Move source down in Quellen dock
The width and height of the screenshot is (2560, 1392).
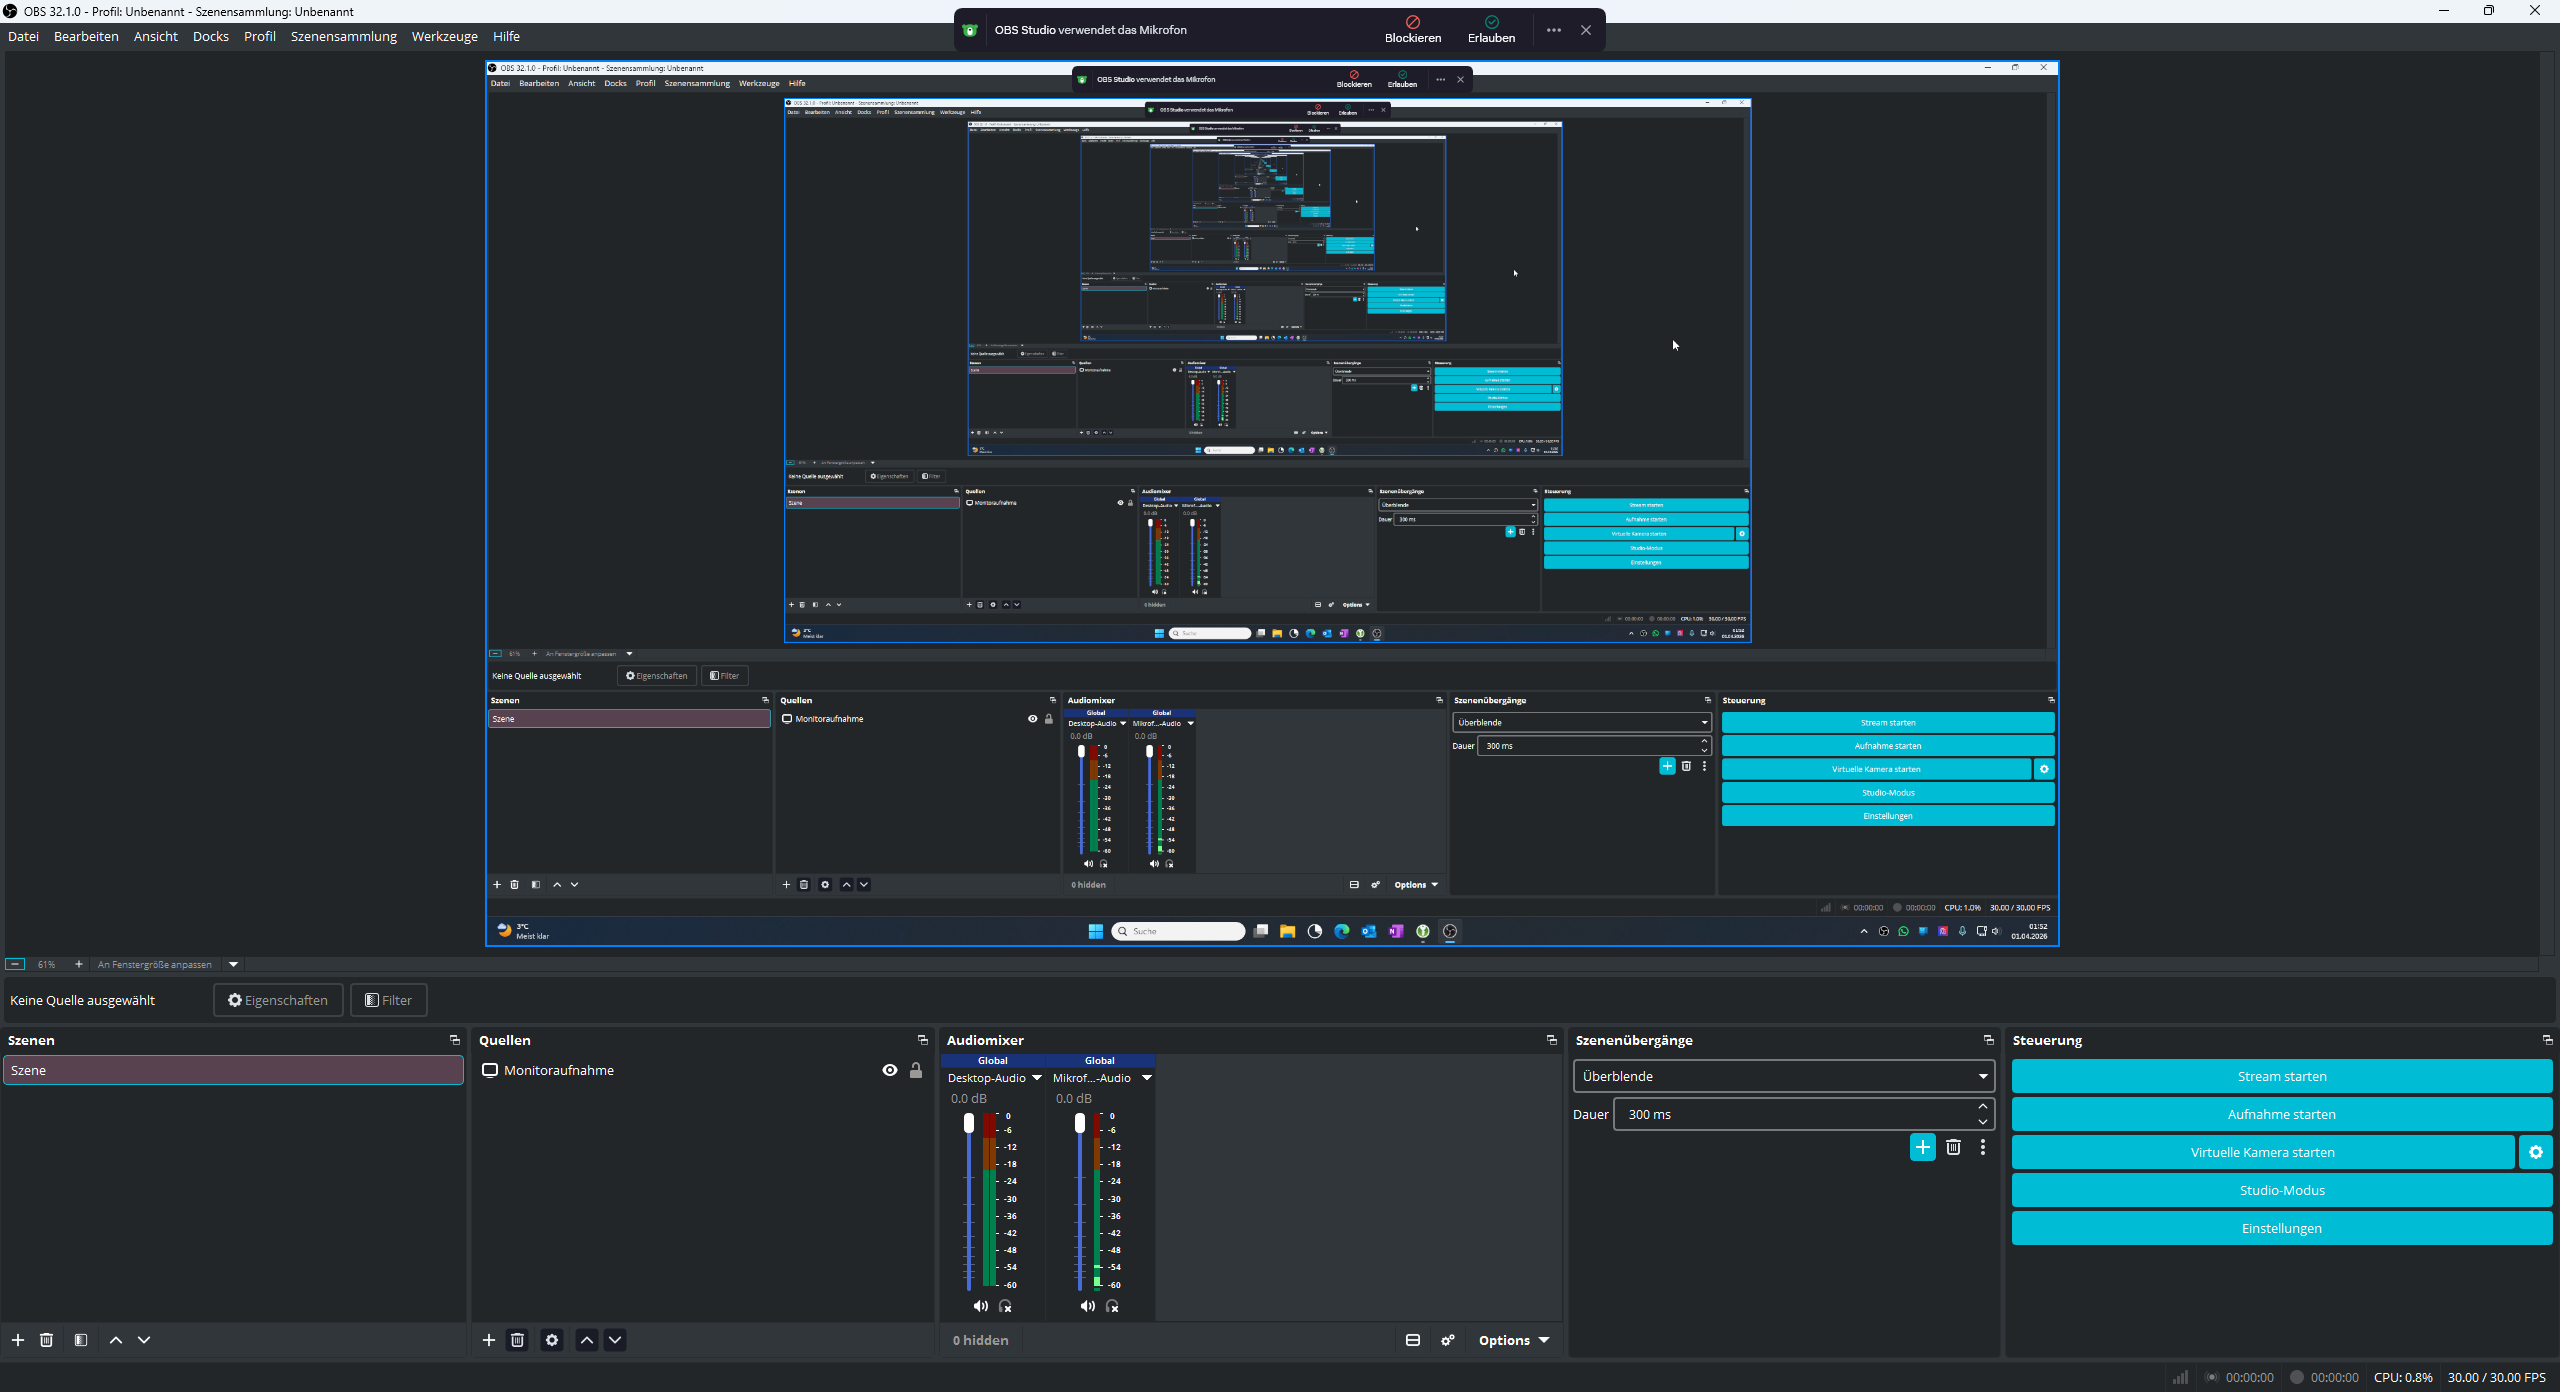pyautogui.click(x=615, y=1340)
